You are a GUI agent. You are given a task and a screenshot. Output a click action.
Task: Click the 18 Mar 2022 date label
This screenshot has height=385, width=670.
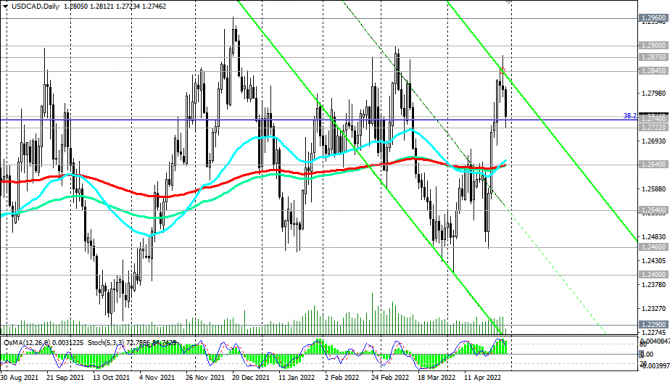tap(436, 378)
